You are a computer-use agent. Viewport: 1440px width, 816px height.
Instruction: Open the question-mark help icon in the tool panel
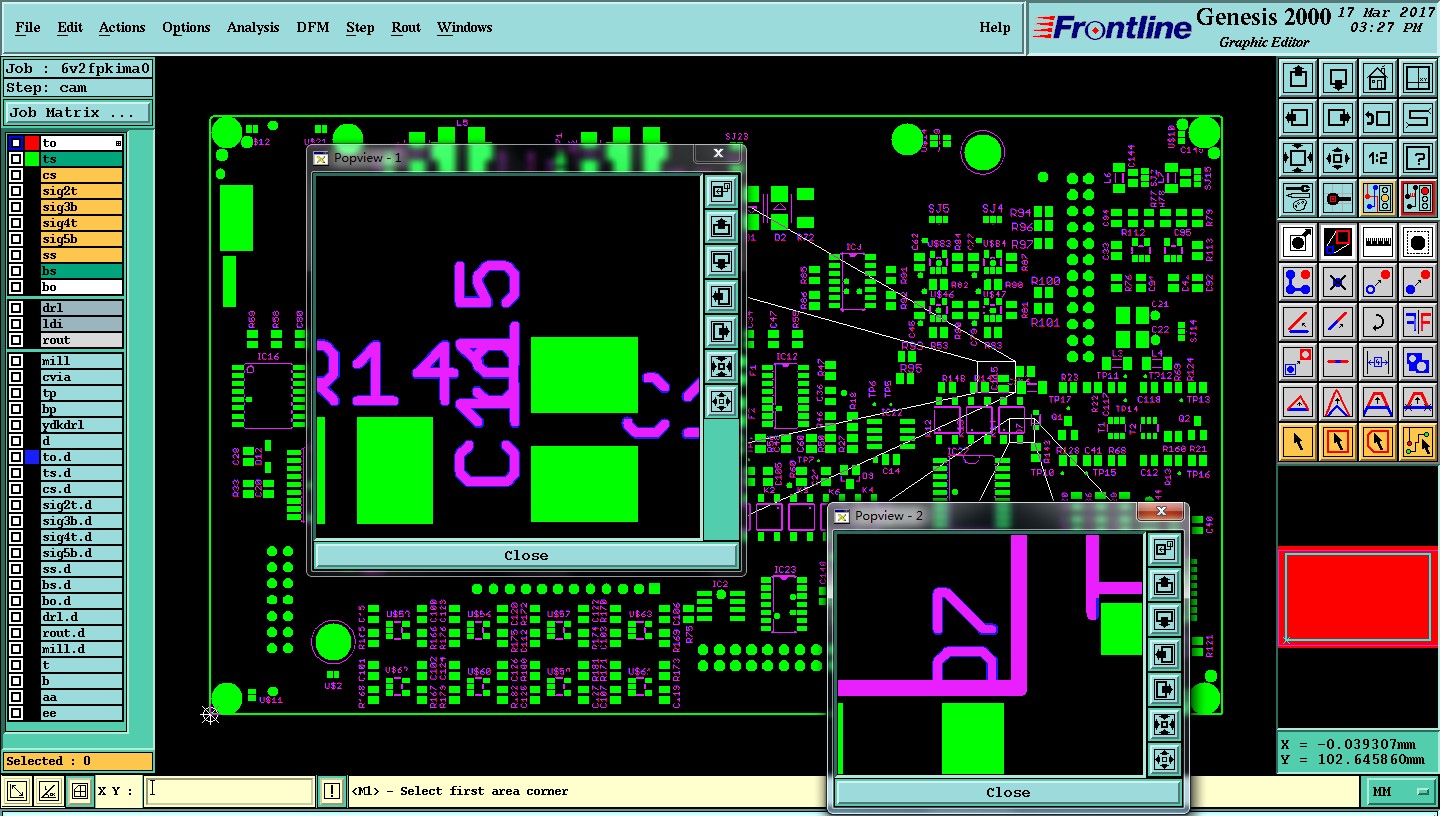point(1418,157)
